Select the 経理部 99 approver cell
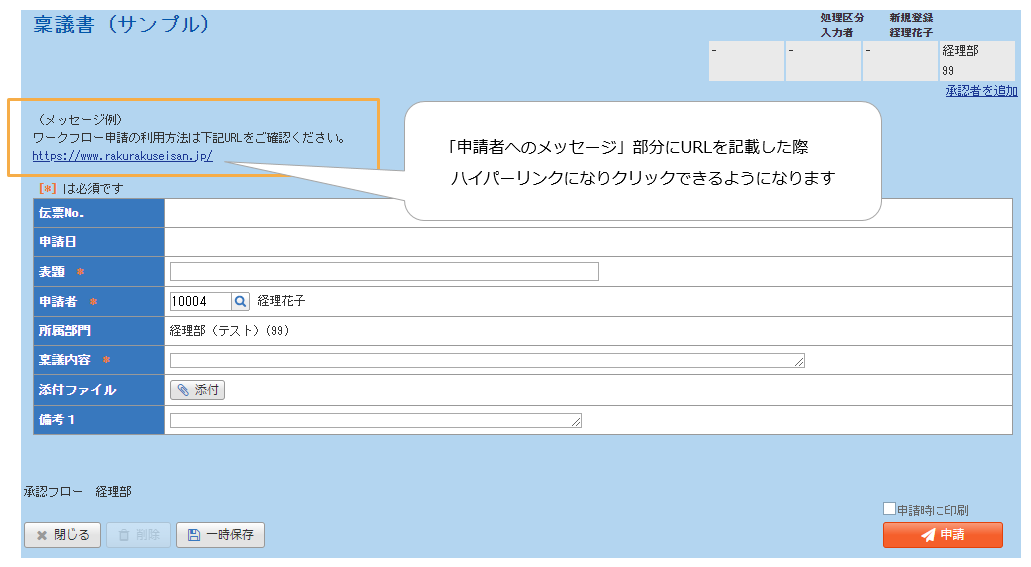Image resolution: width=1031 pixels, height=567 pixels. coord(977,61)
